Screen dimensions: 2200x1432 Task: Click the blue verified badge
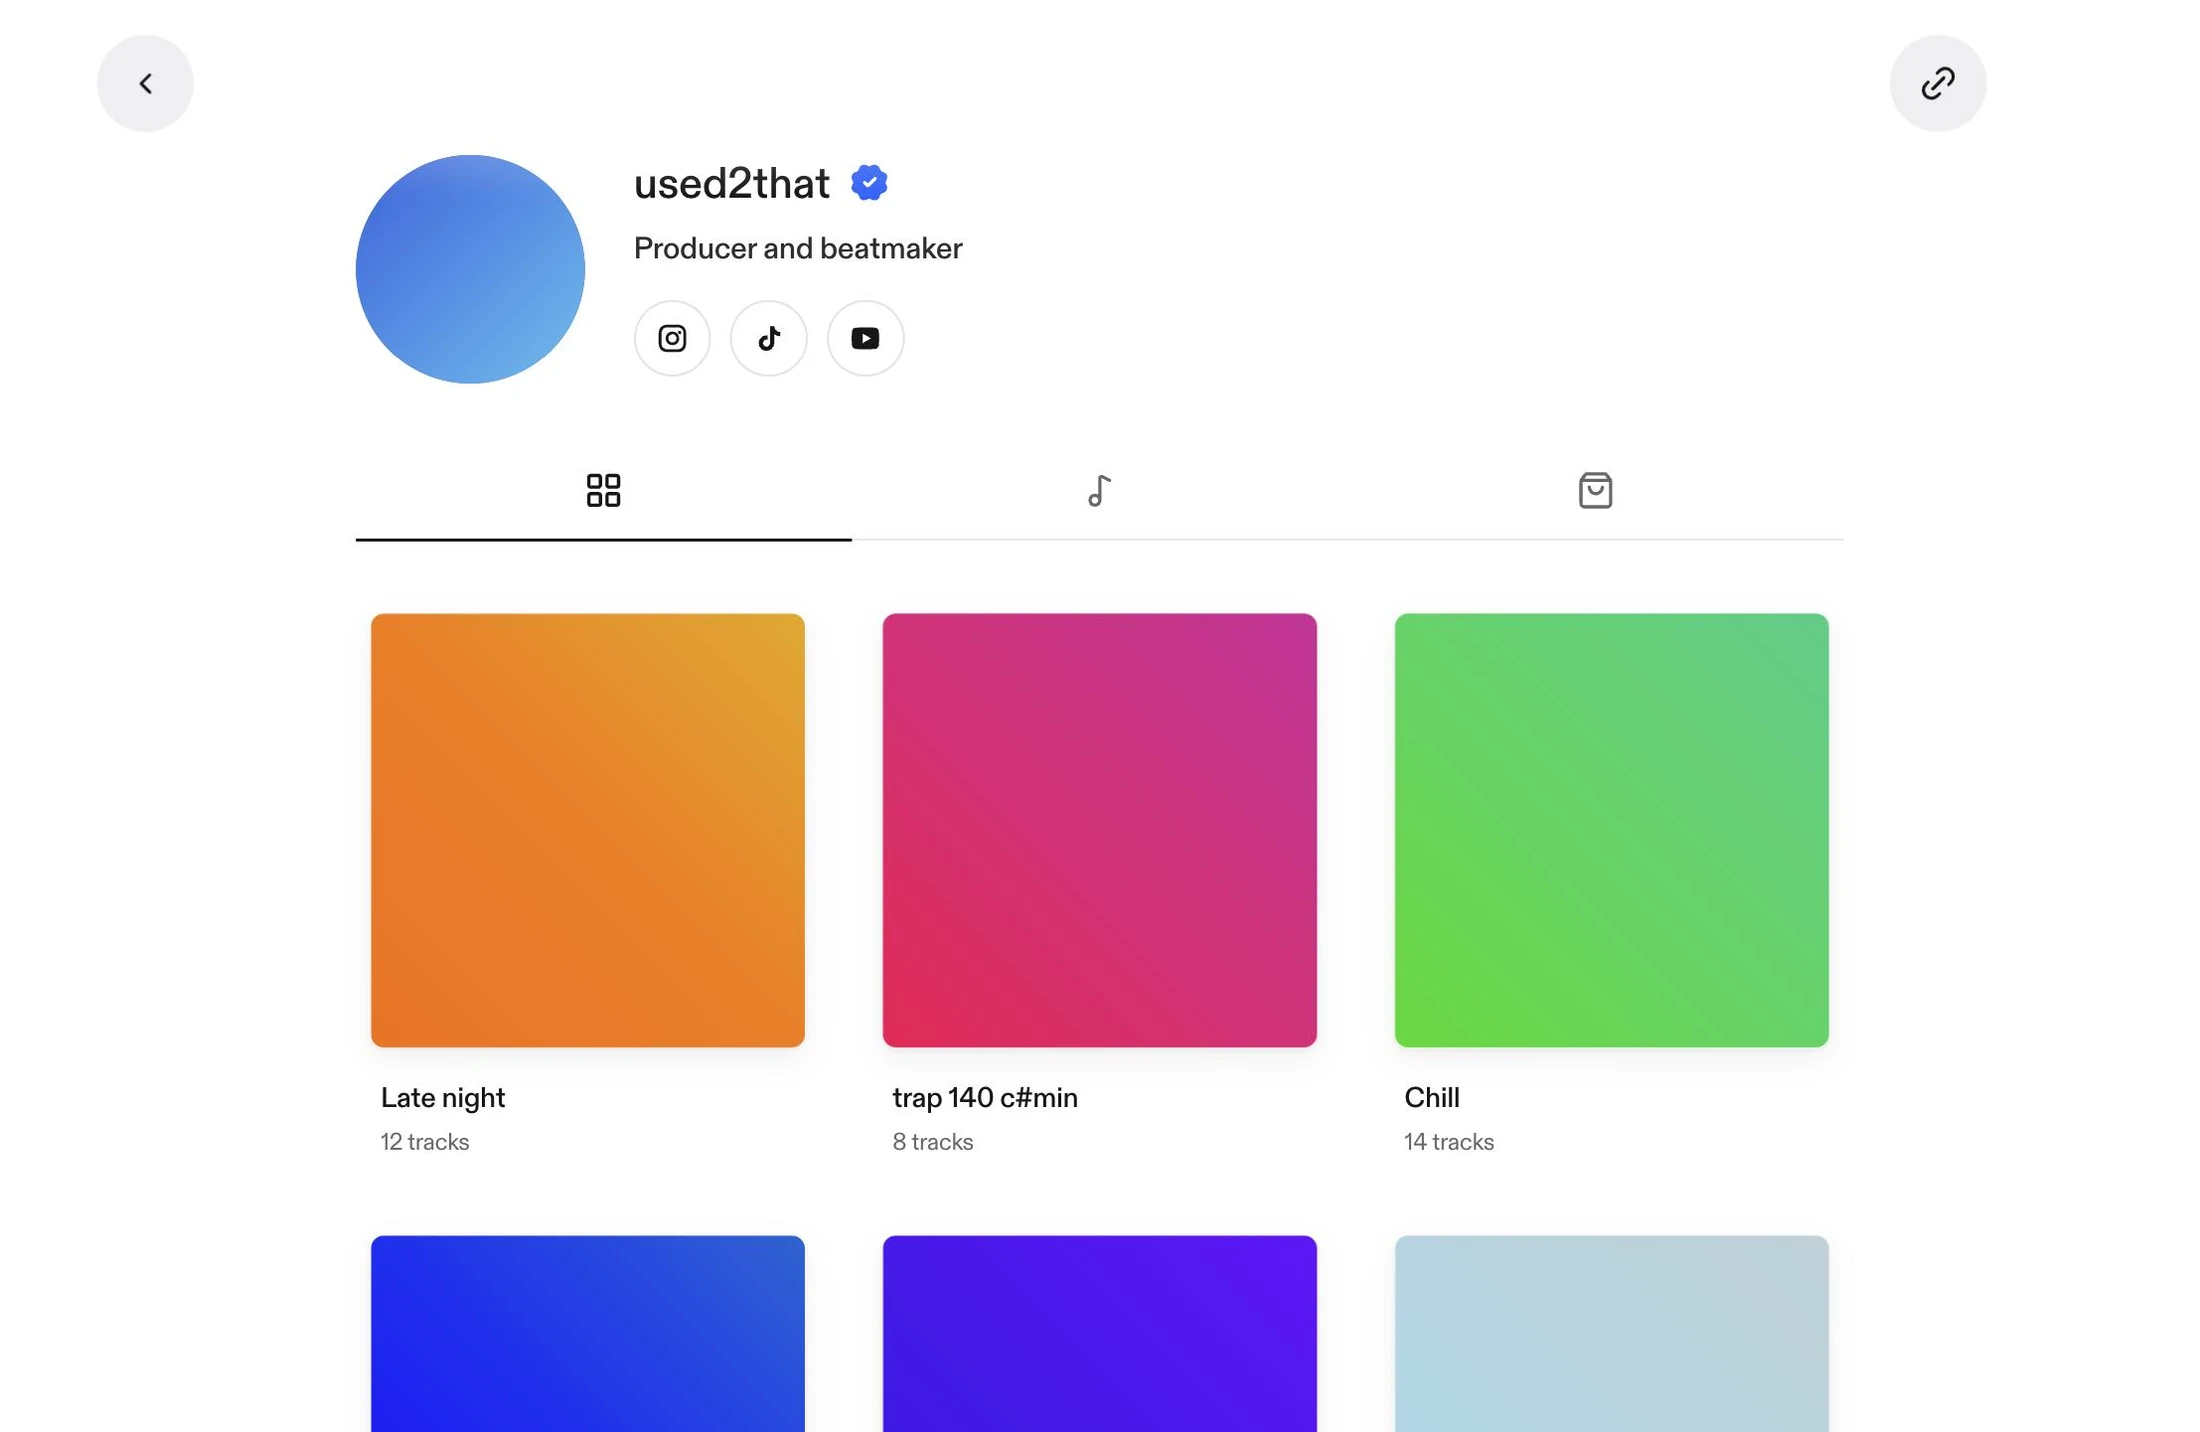[x=869, y=183]
